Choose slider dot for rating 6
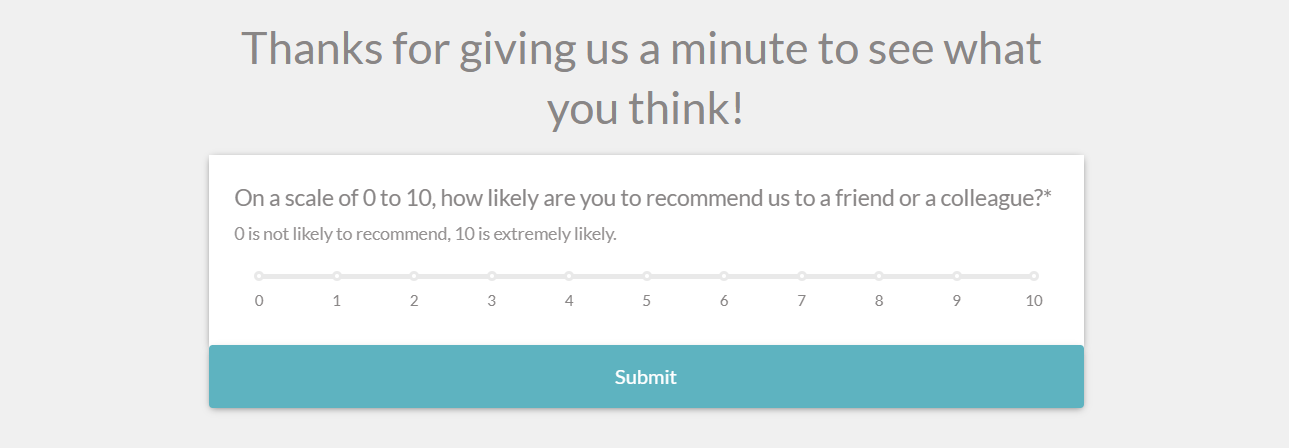Image resolution: width=1289 pixels, height=448 pixels. [724, 276]
